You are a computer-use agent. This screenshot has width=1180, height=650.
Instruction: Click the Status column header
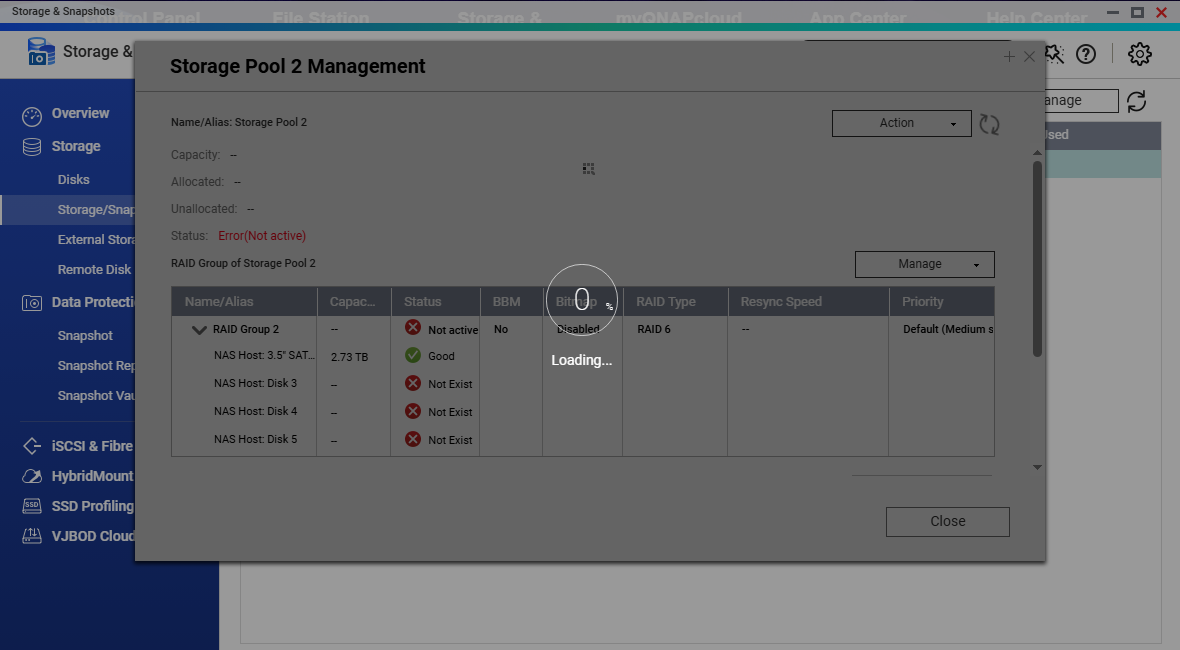point(423,301)
